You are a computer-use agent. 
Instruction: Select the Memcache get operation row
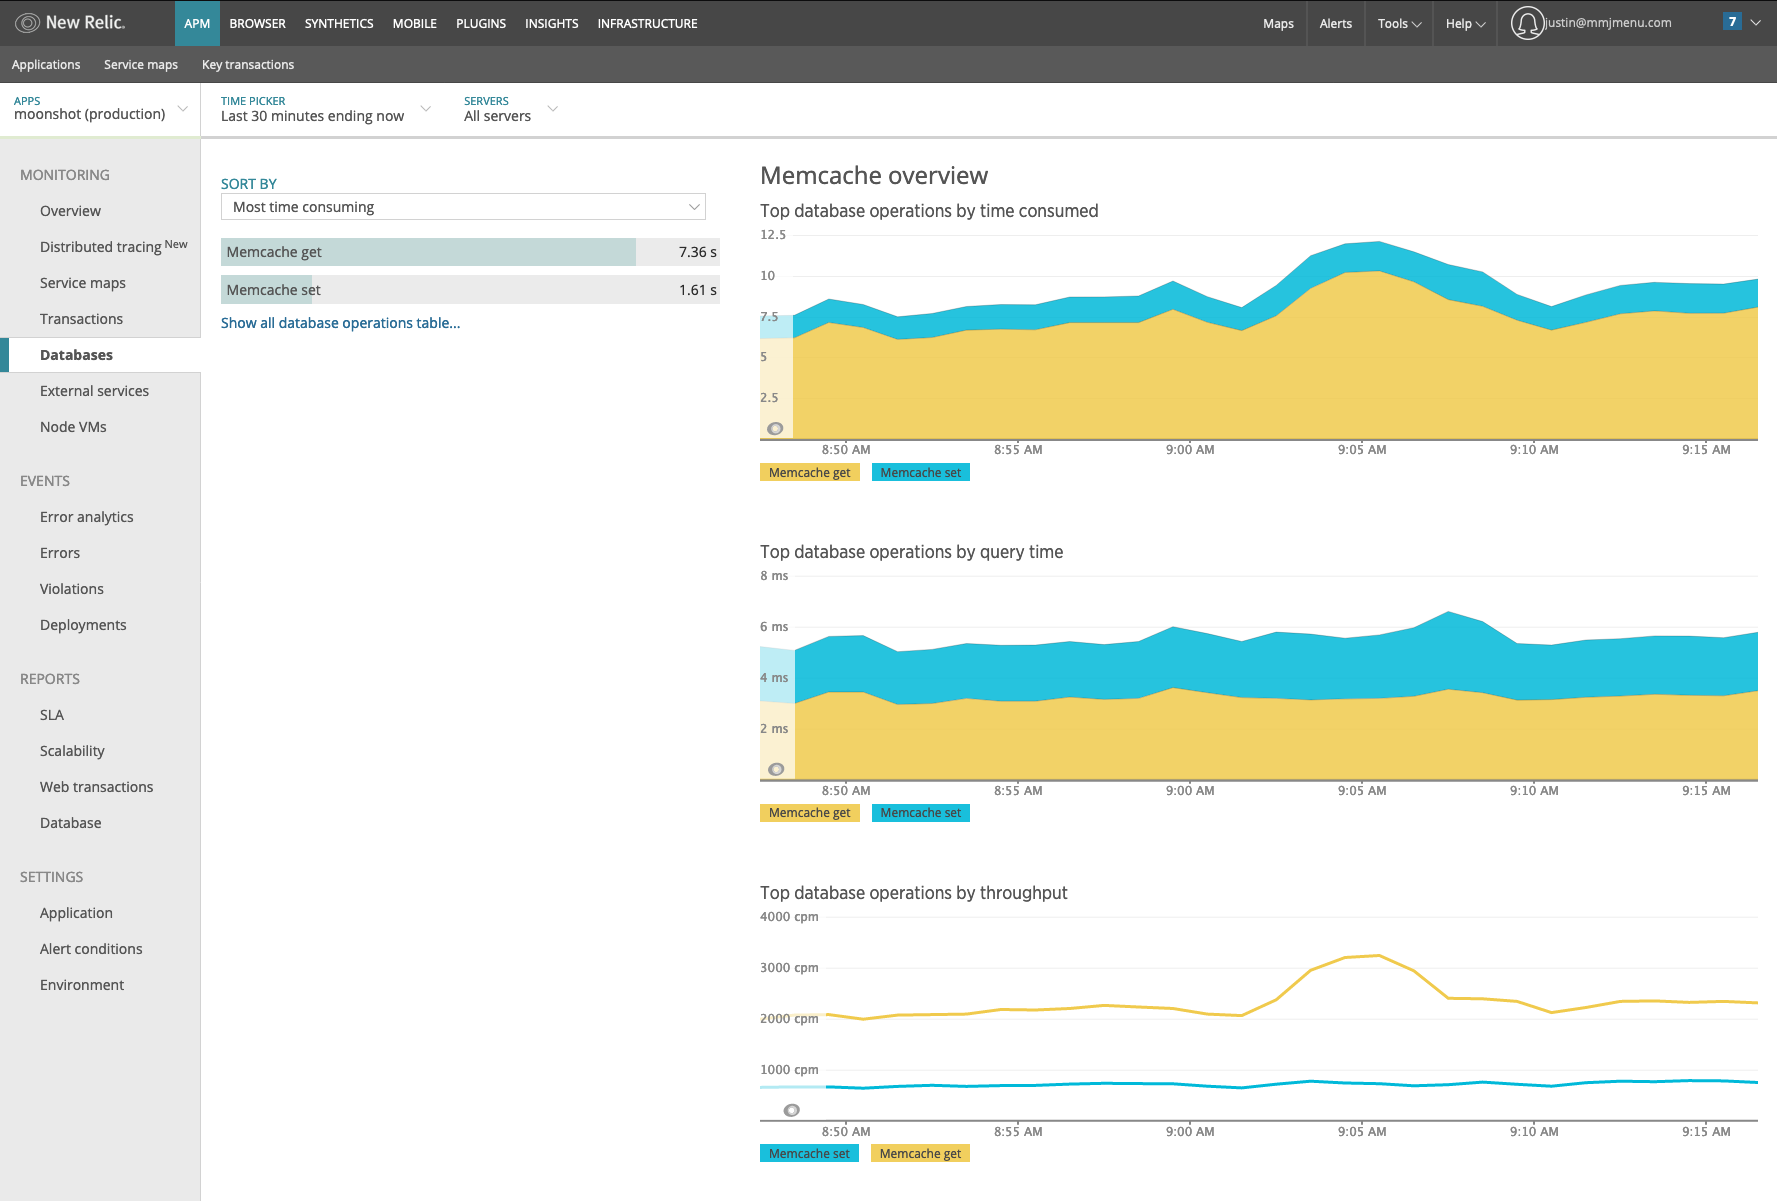tap(470, 252)
